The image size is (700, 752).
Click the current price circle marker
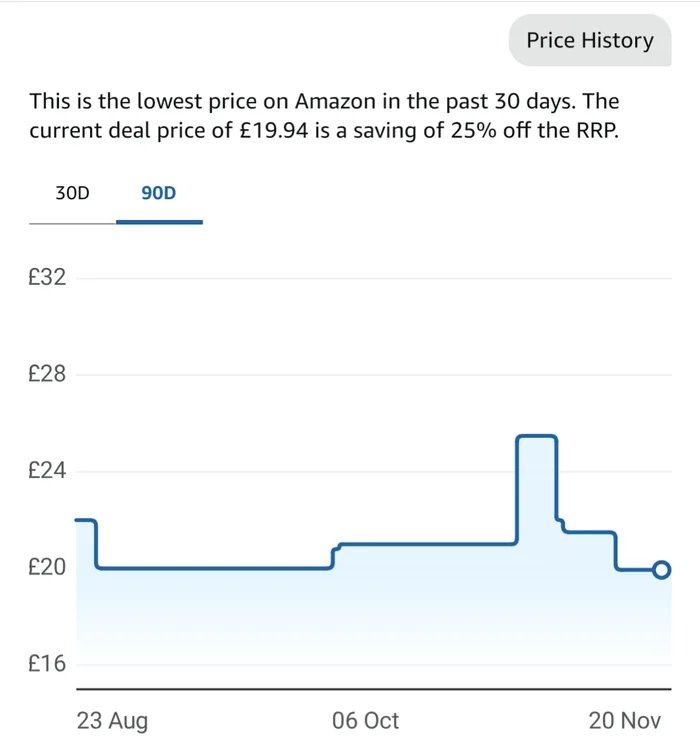tap(661, 570)
